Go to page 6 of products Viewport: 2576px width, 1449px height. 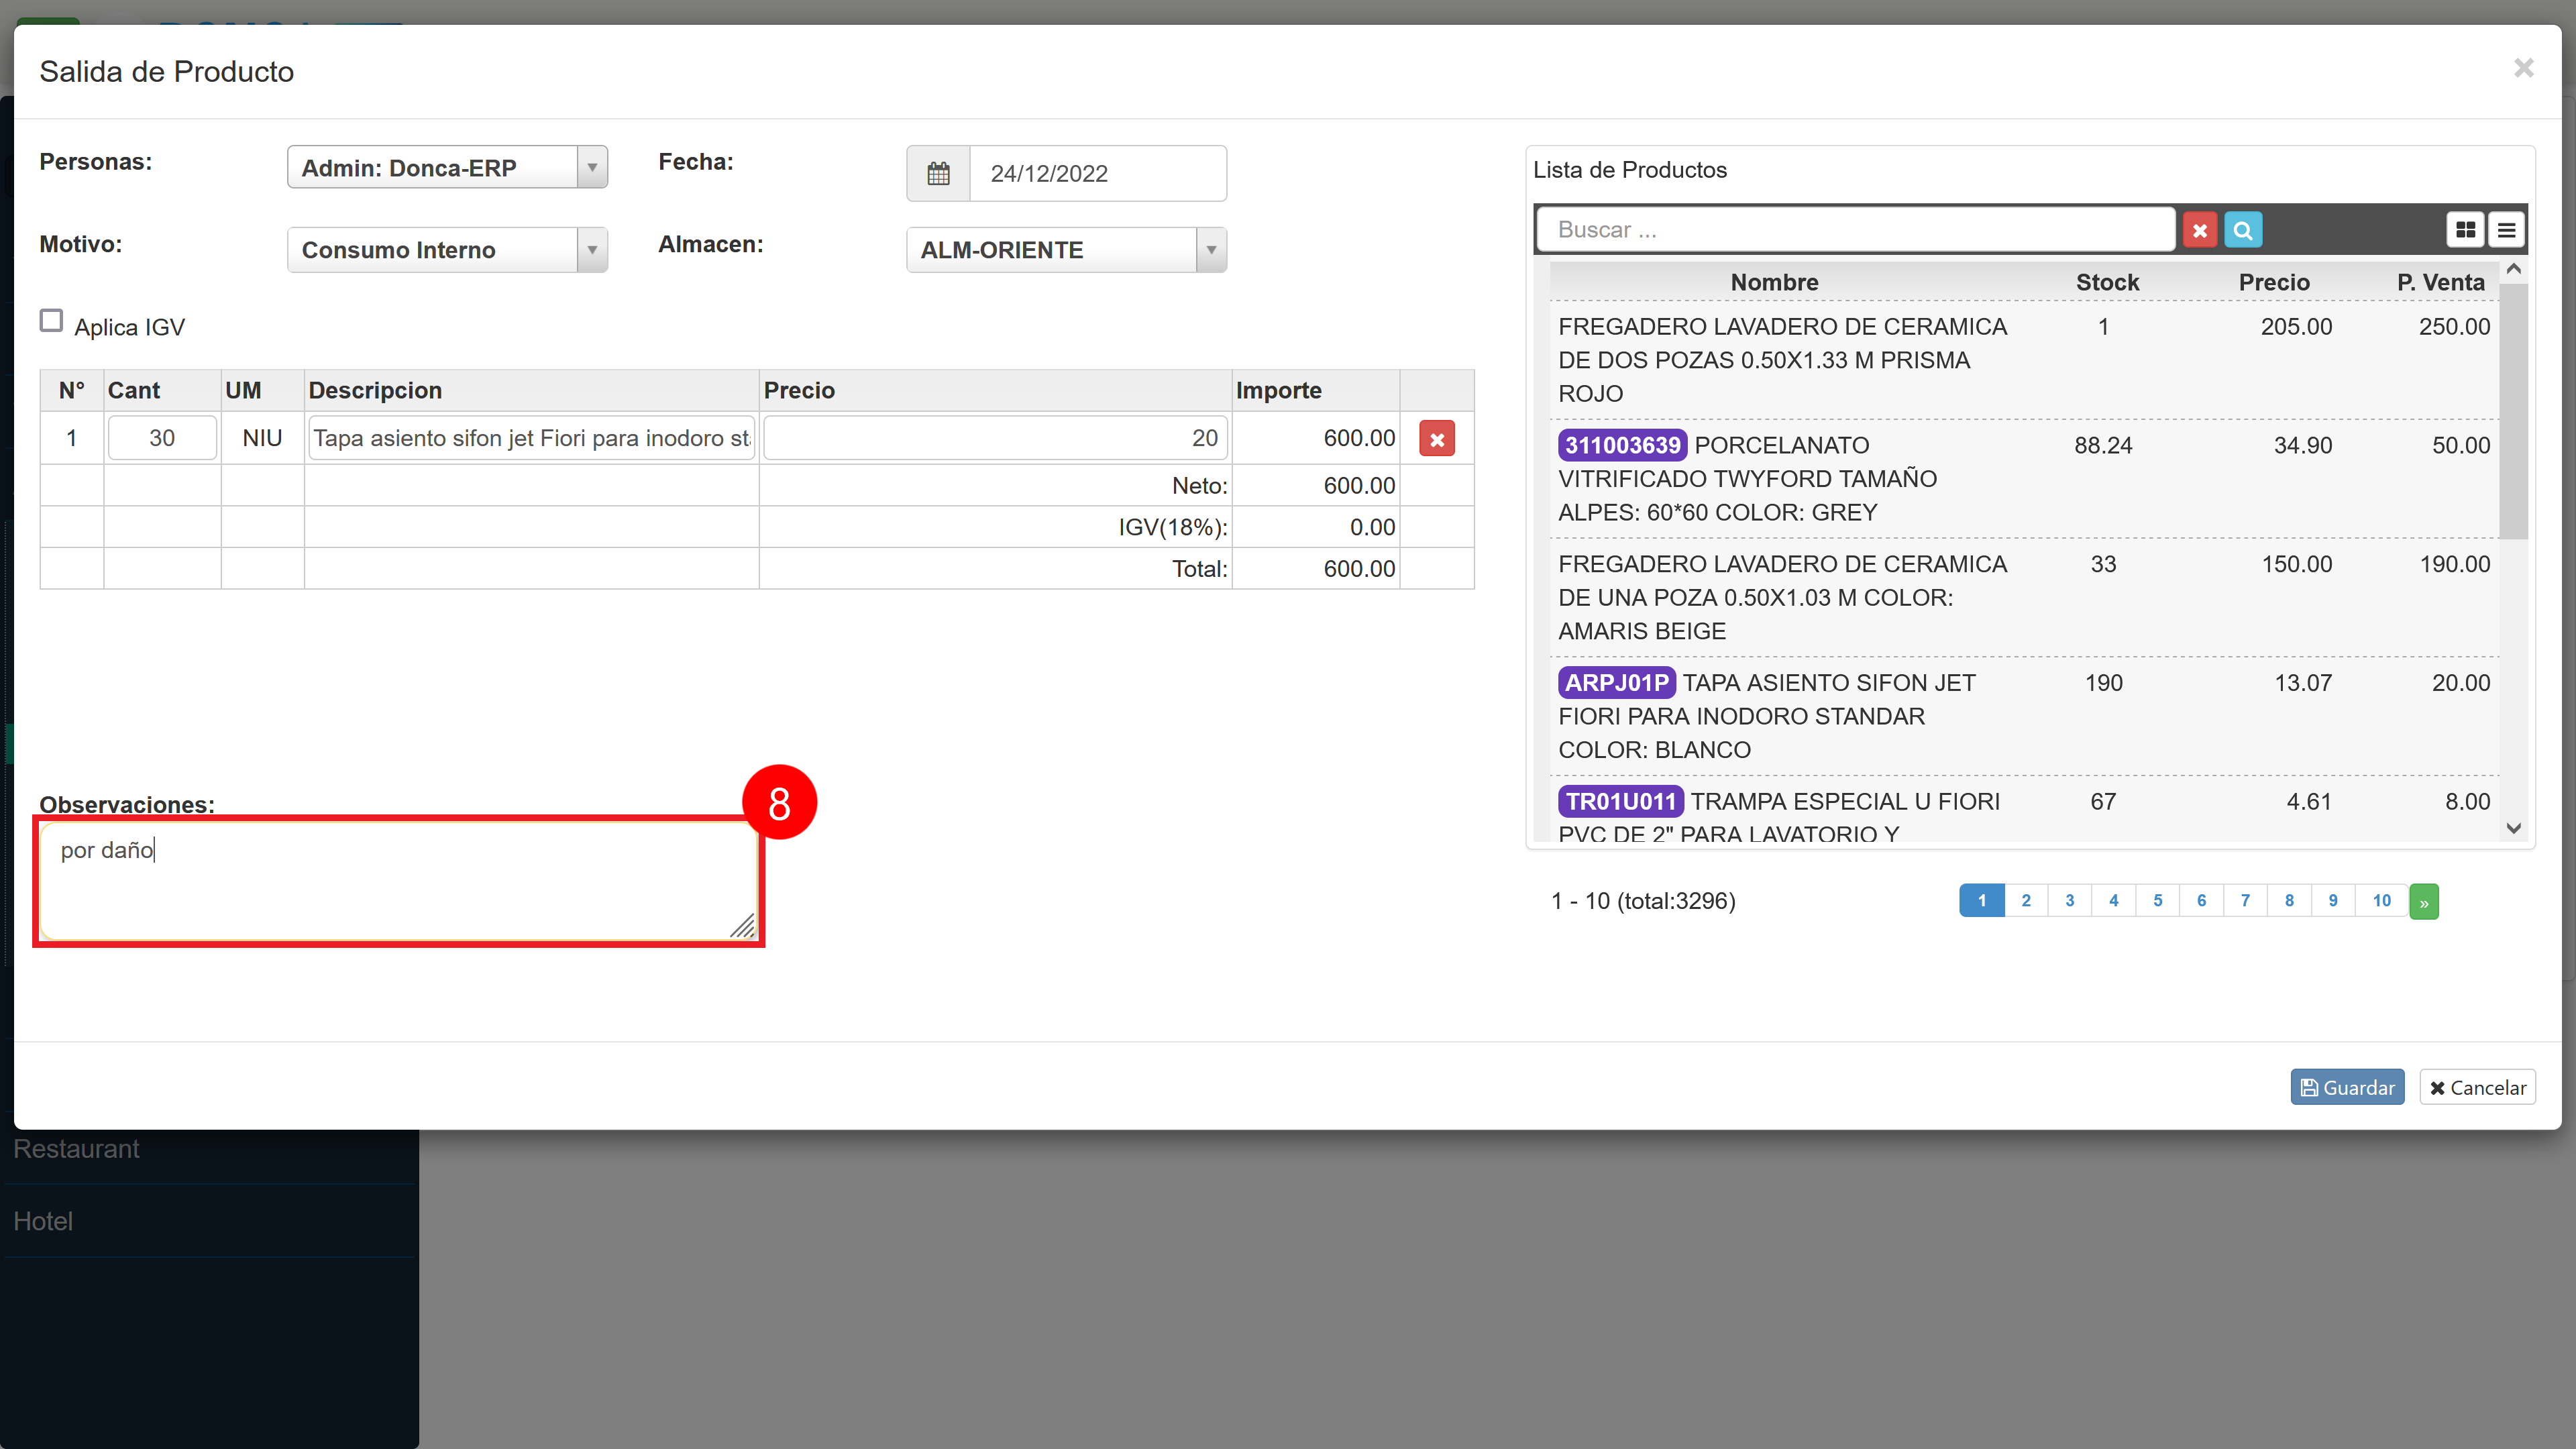(x=2201, y=901)
